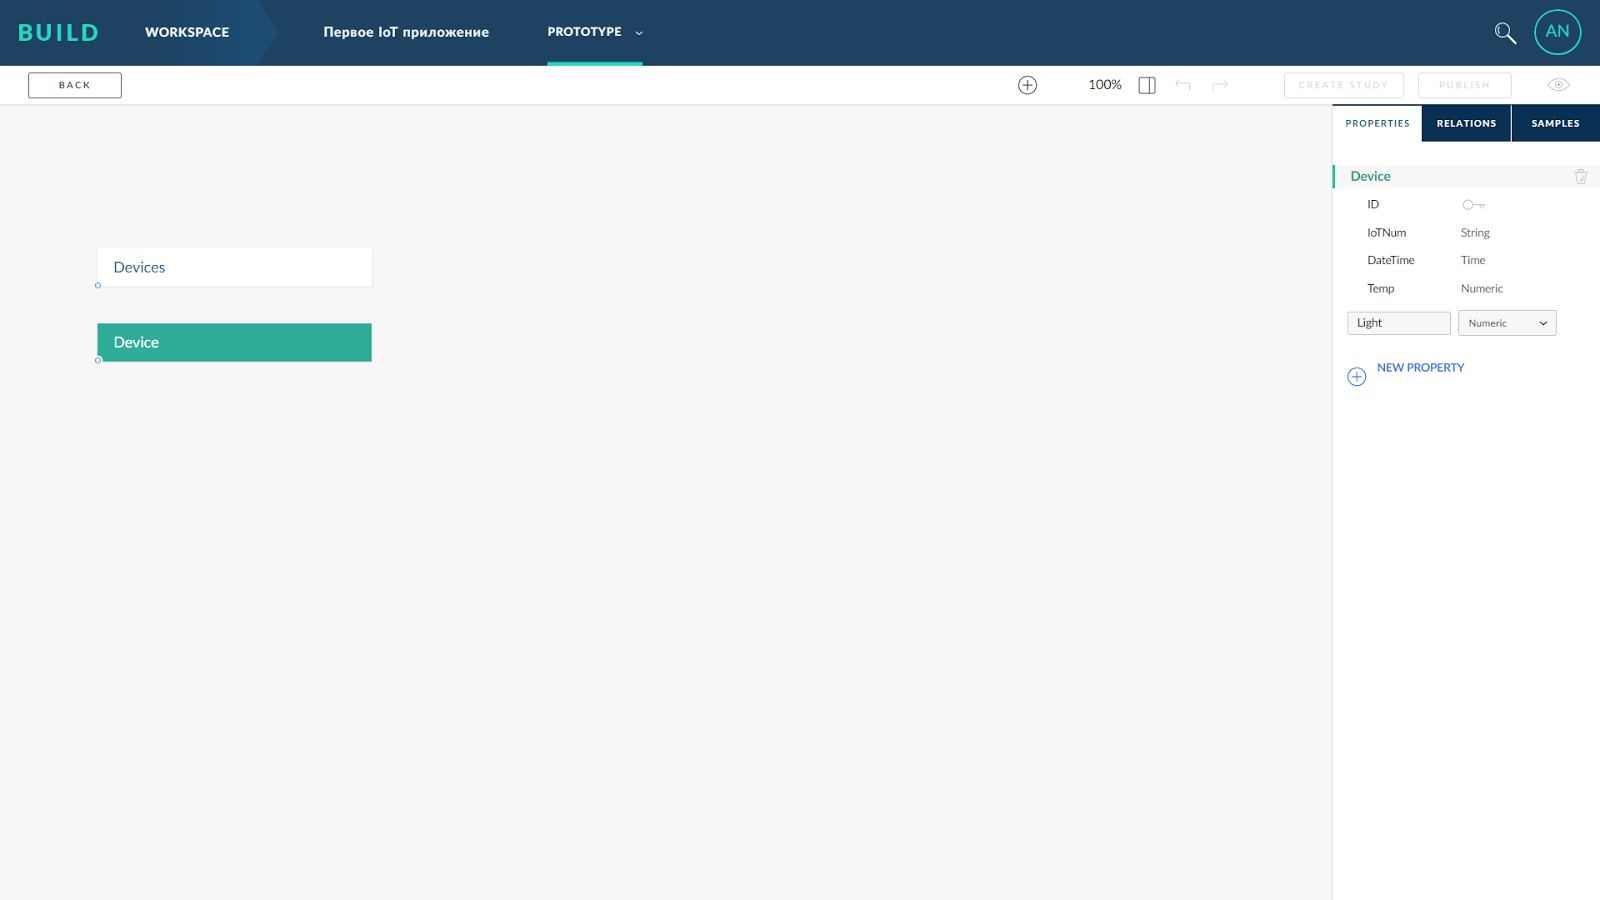Click the undo arrow icon
The height and width of the screenshot is (900, 1600).
pyautogui.click(x=1183, y=85)
